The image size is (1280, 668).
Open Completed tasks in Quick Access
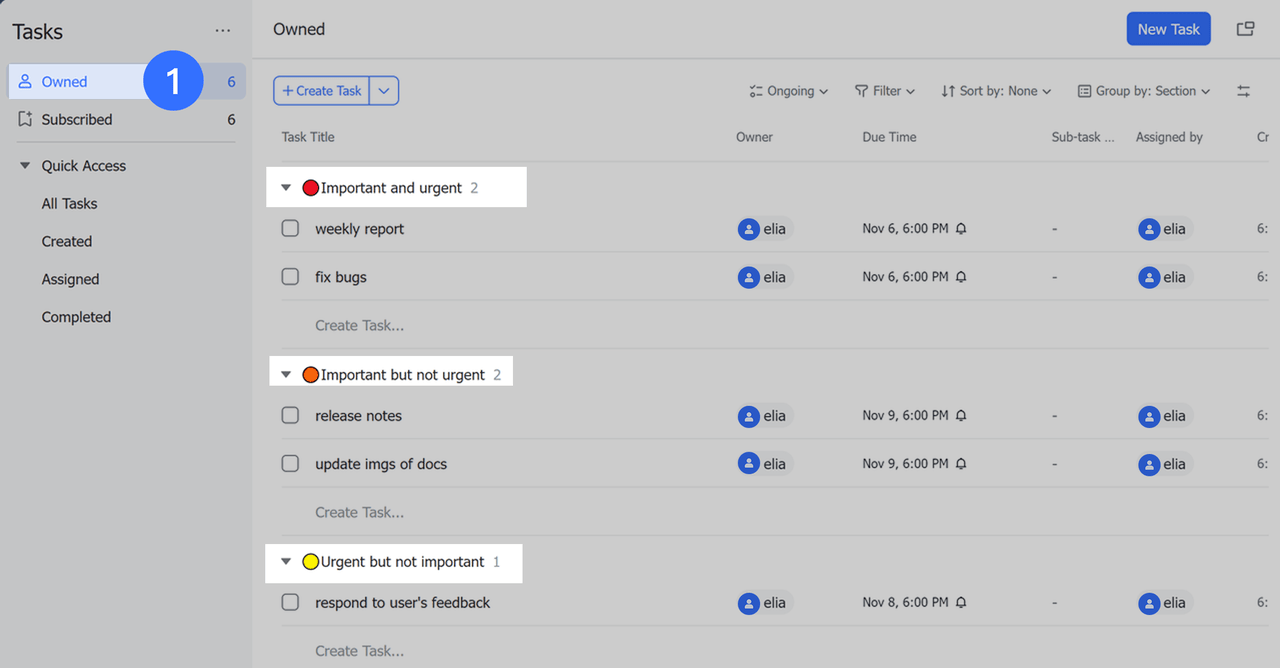pyautogui.click(x=76, y=317)
